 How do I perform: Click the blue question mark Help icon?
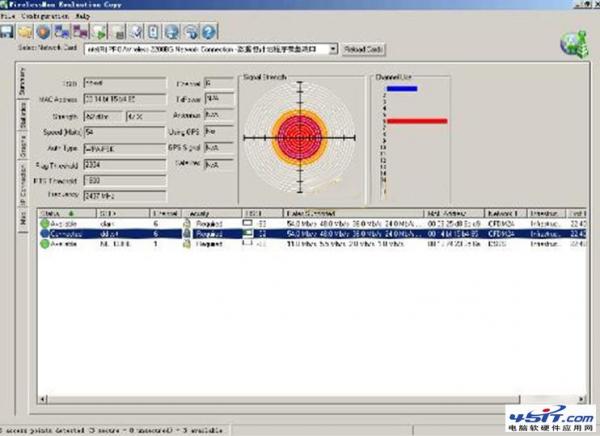click(x=209, y=32)
